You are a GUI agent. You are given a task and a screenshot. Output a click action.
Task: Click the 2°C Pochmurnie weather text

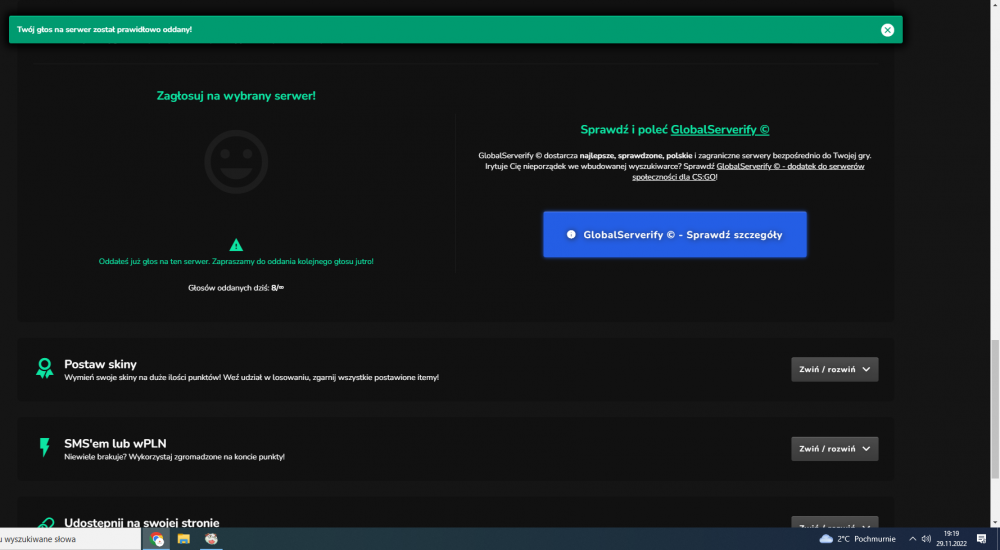tap(866, 539)
